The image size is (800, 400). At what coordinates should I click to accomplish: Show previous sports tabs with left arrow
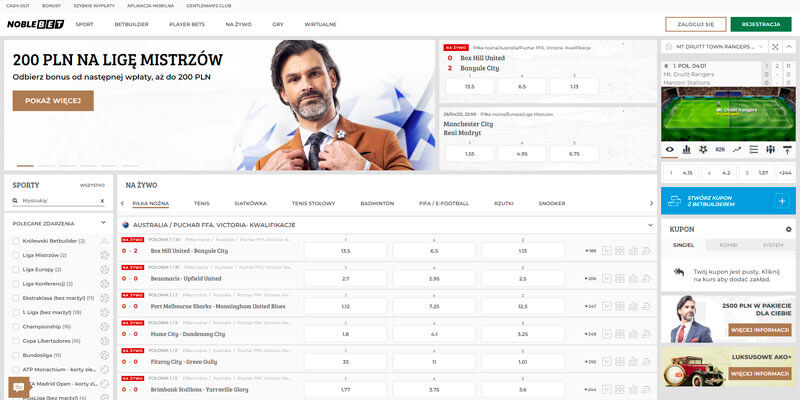(122, 203)
